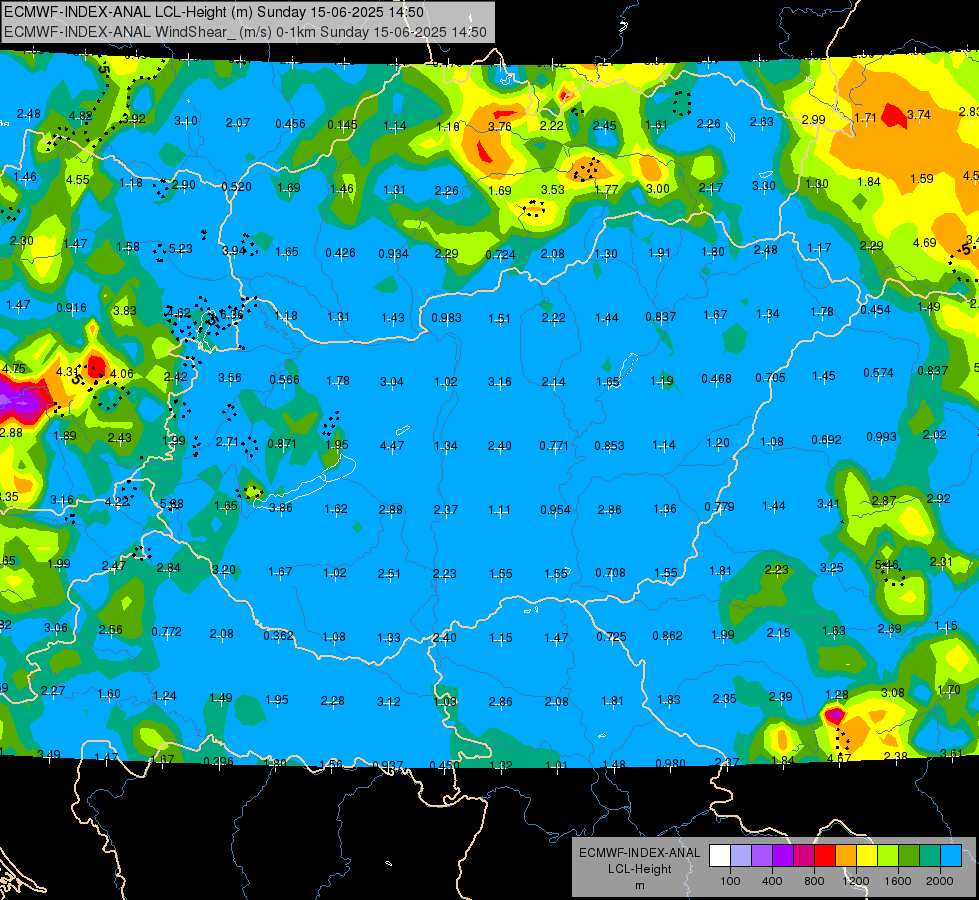Click the wind shear value 0.772
Viewport: 979px width, 900px height.
pyautogui.click(x=167, y=632)
